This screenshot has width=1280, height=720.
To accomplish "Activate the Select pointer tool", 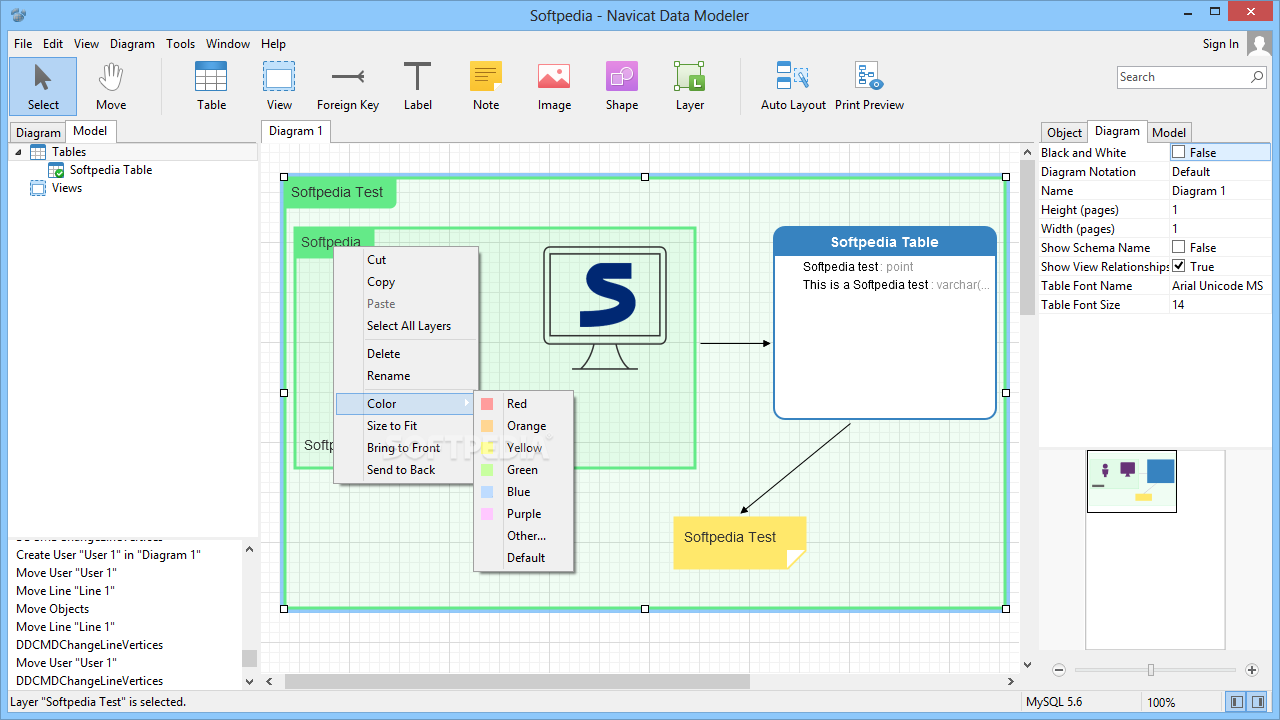I will pos(43,86).
